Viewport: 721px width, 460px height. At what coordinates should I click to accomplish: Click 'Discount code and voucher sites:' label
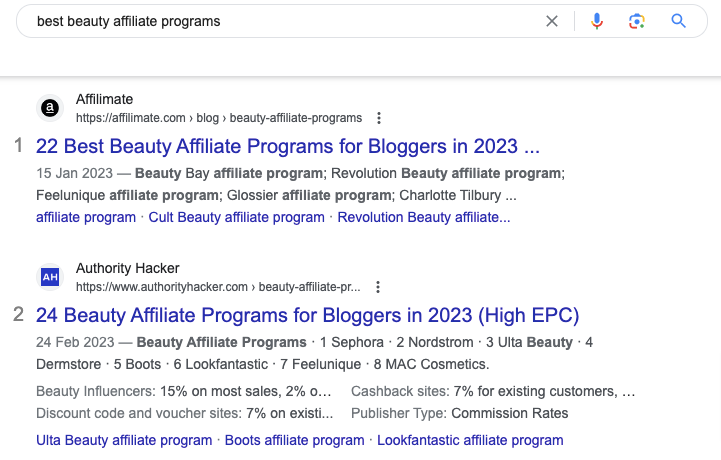click(x=139, y=413)
